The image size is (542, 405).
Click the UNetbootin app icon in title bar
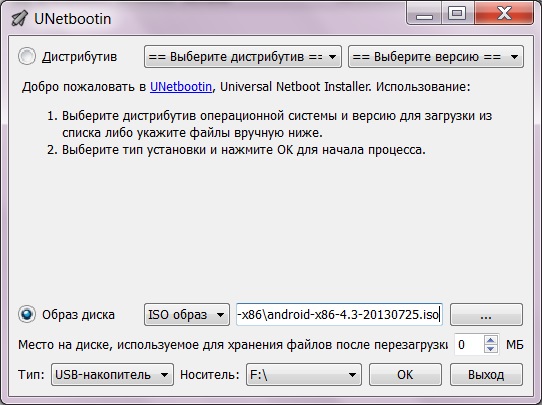coord(19,19)
